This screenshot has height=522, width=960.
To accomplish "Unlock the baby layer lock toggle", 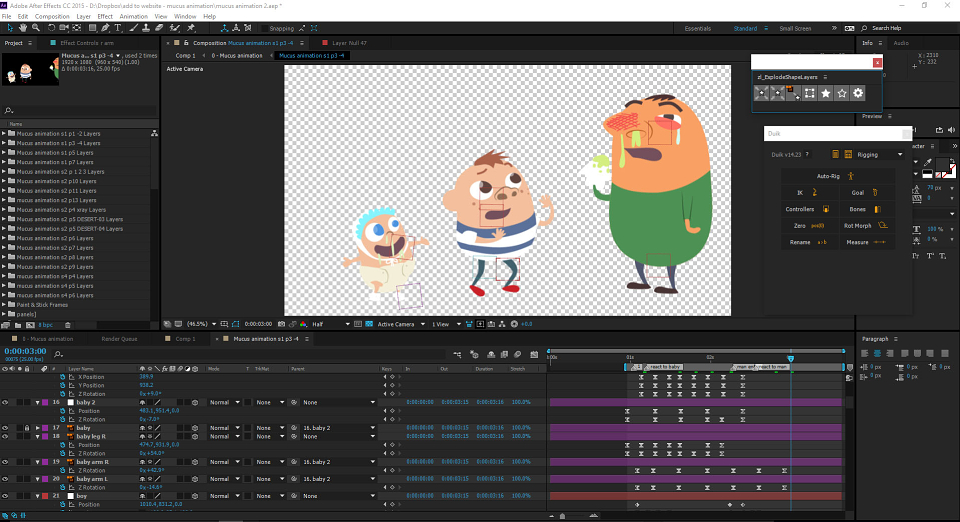I will (26, 428).
